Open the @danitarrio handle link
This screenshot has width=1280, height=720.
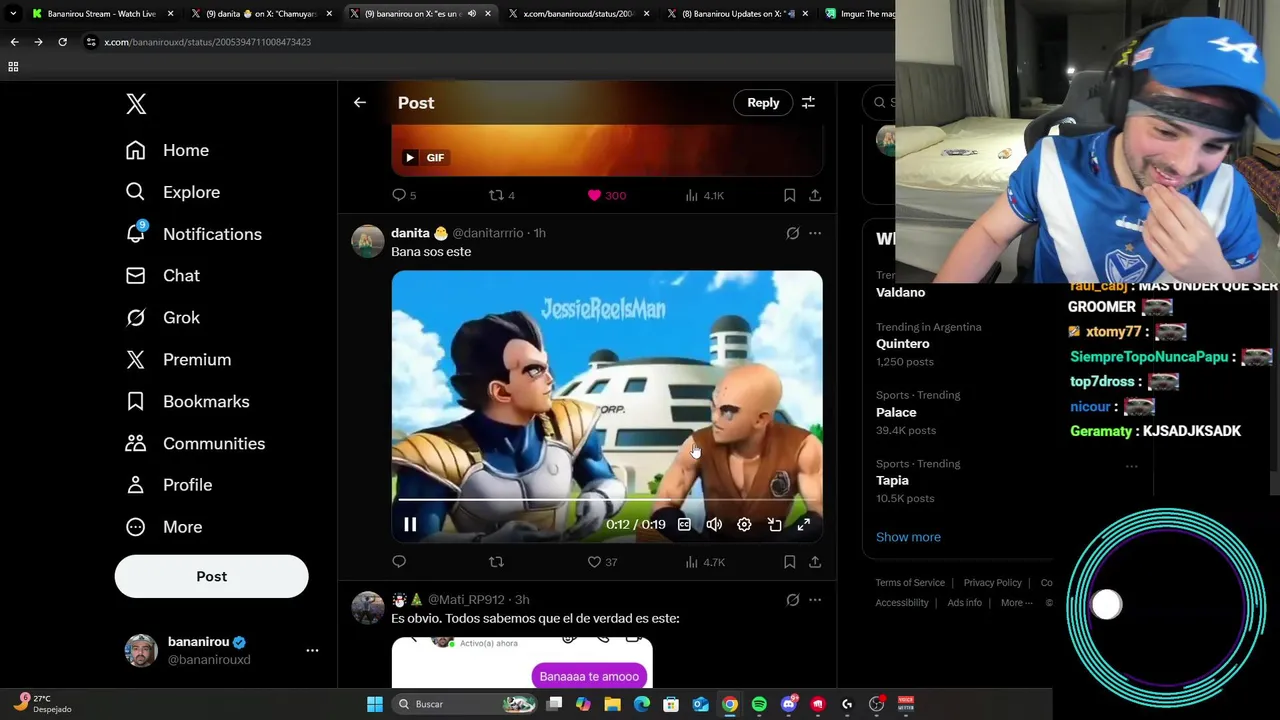(x=488, y=233)
